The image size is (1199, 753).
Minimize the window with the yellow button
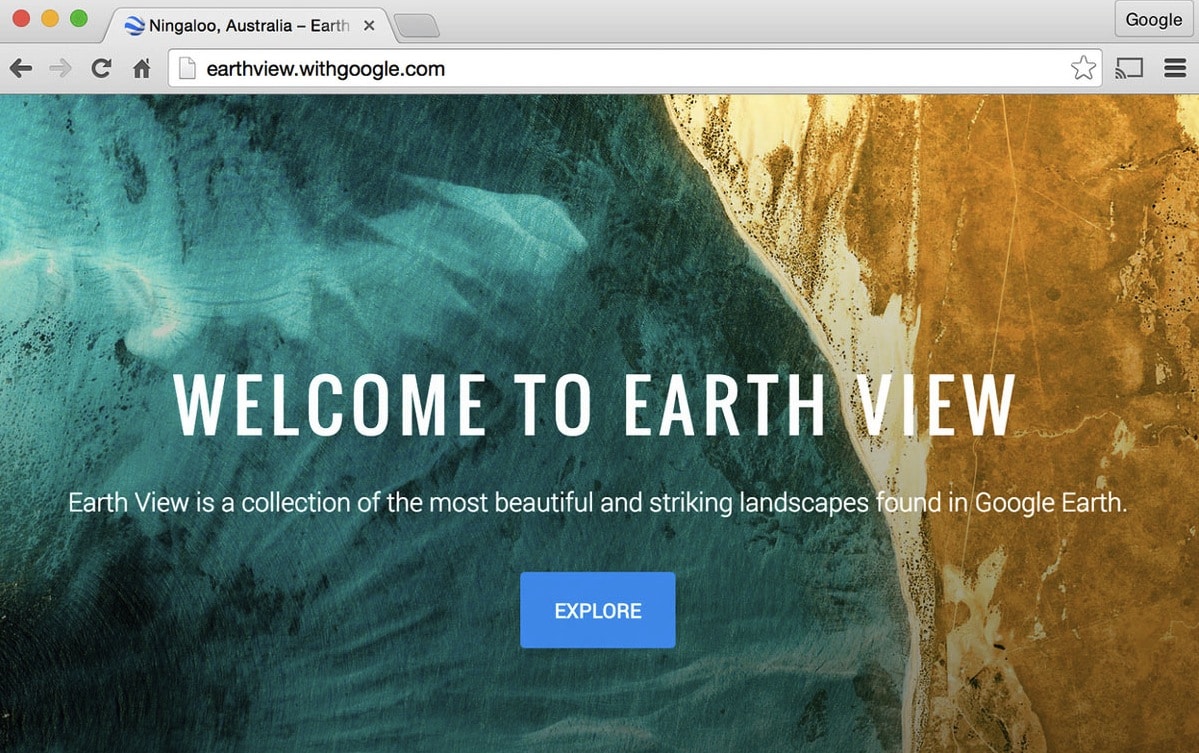[50, 18]
